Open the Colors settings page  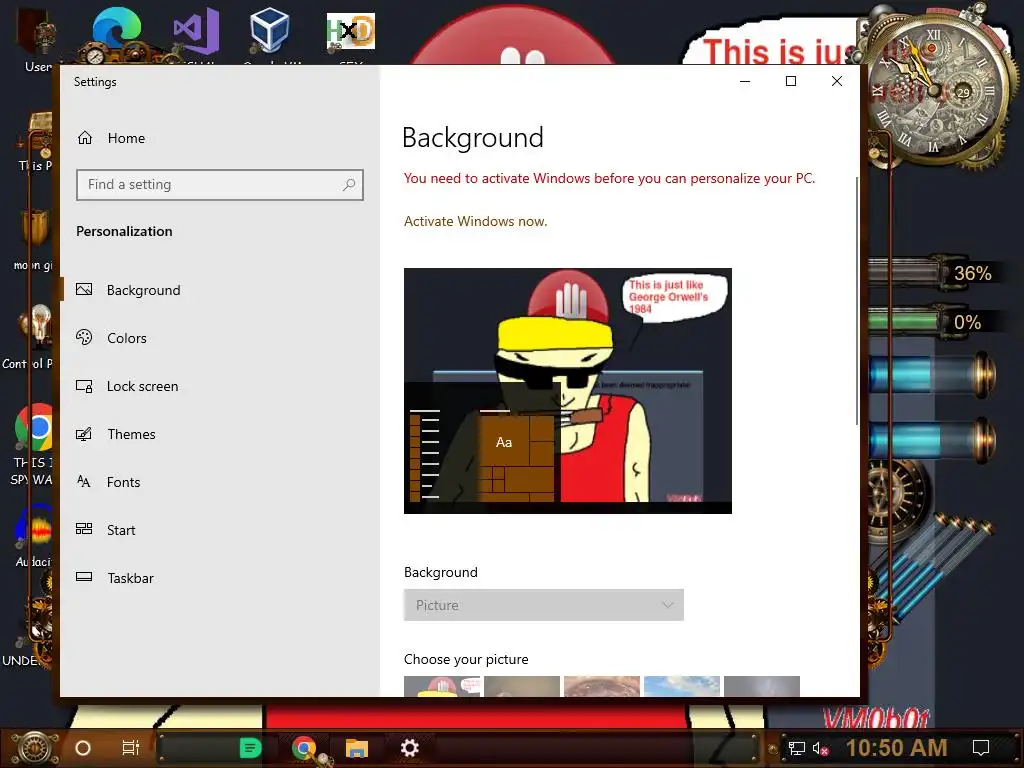point(127,338)
